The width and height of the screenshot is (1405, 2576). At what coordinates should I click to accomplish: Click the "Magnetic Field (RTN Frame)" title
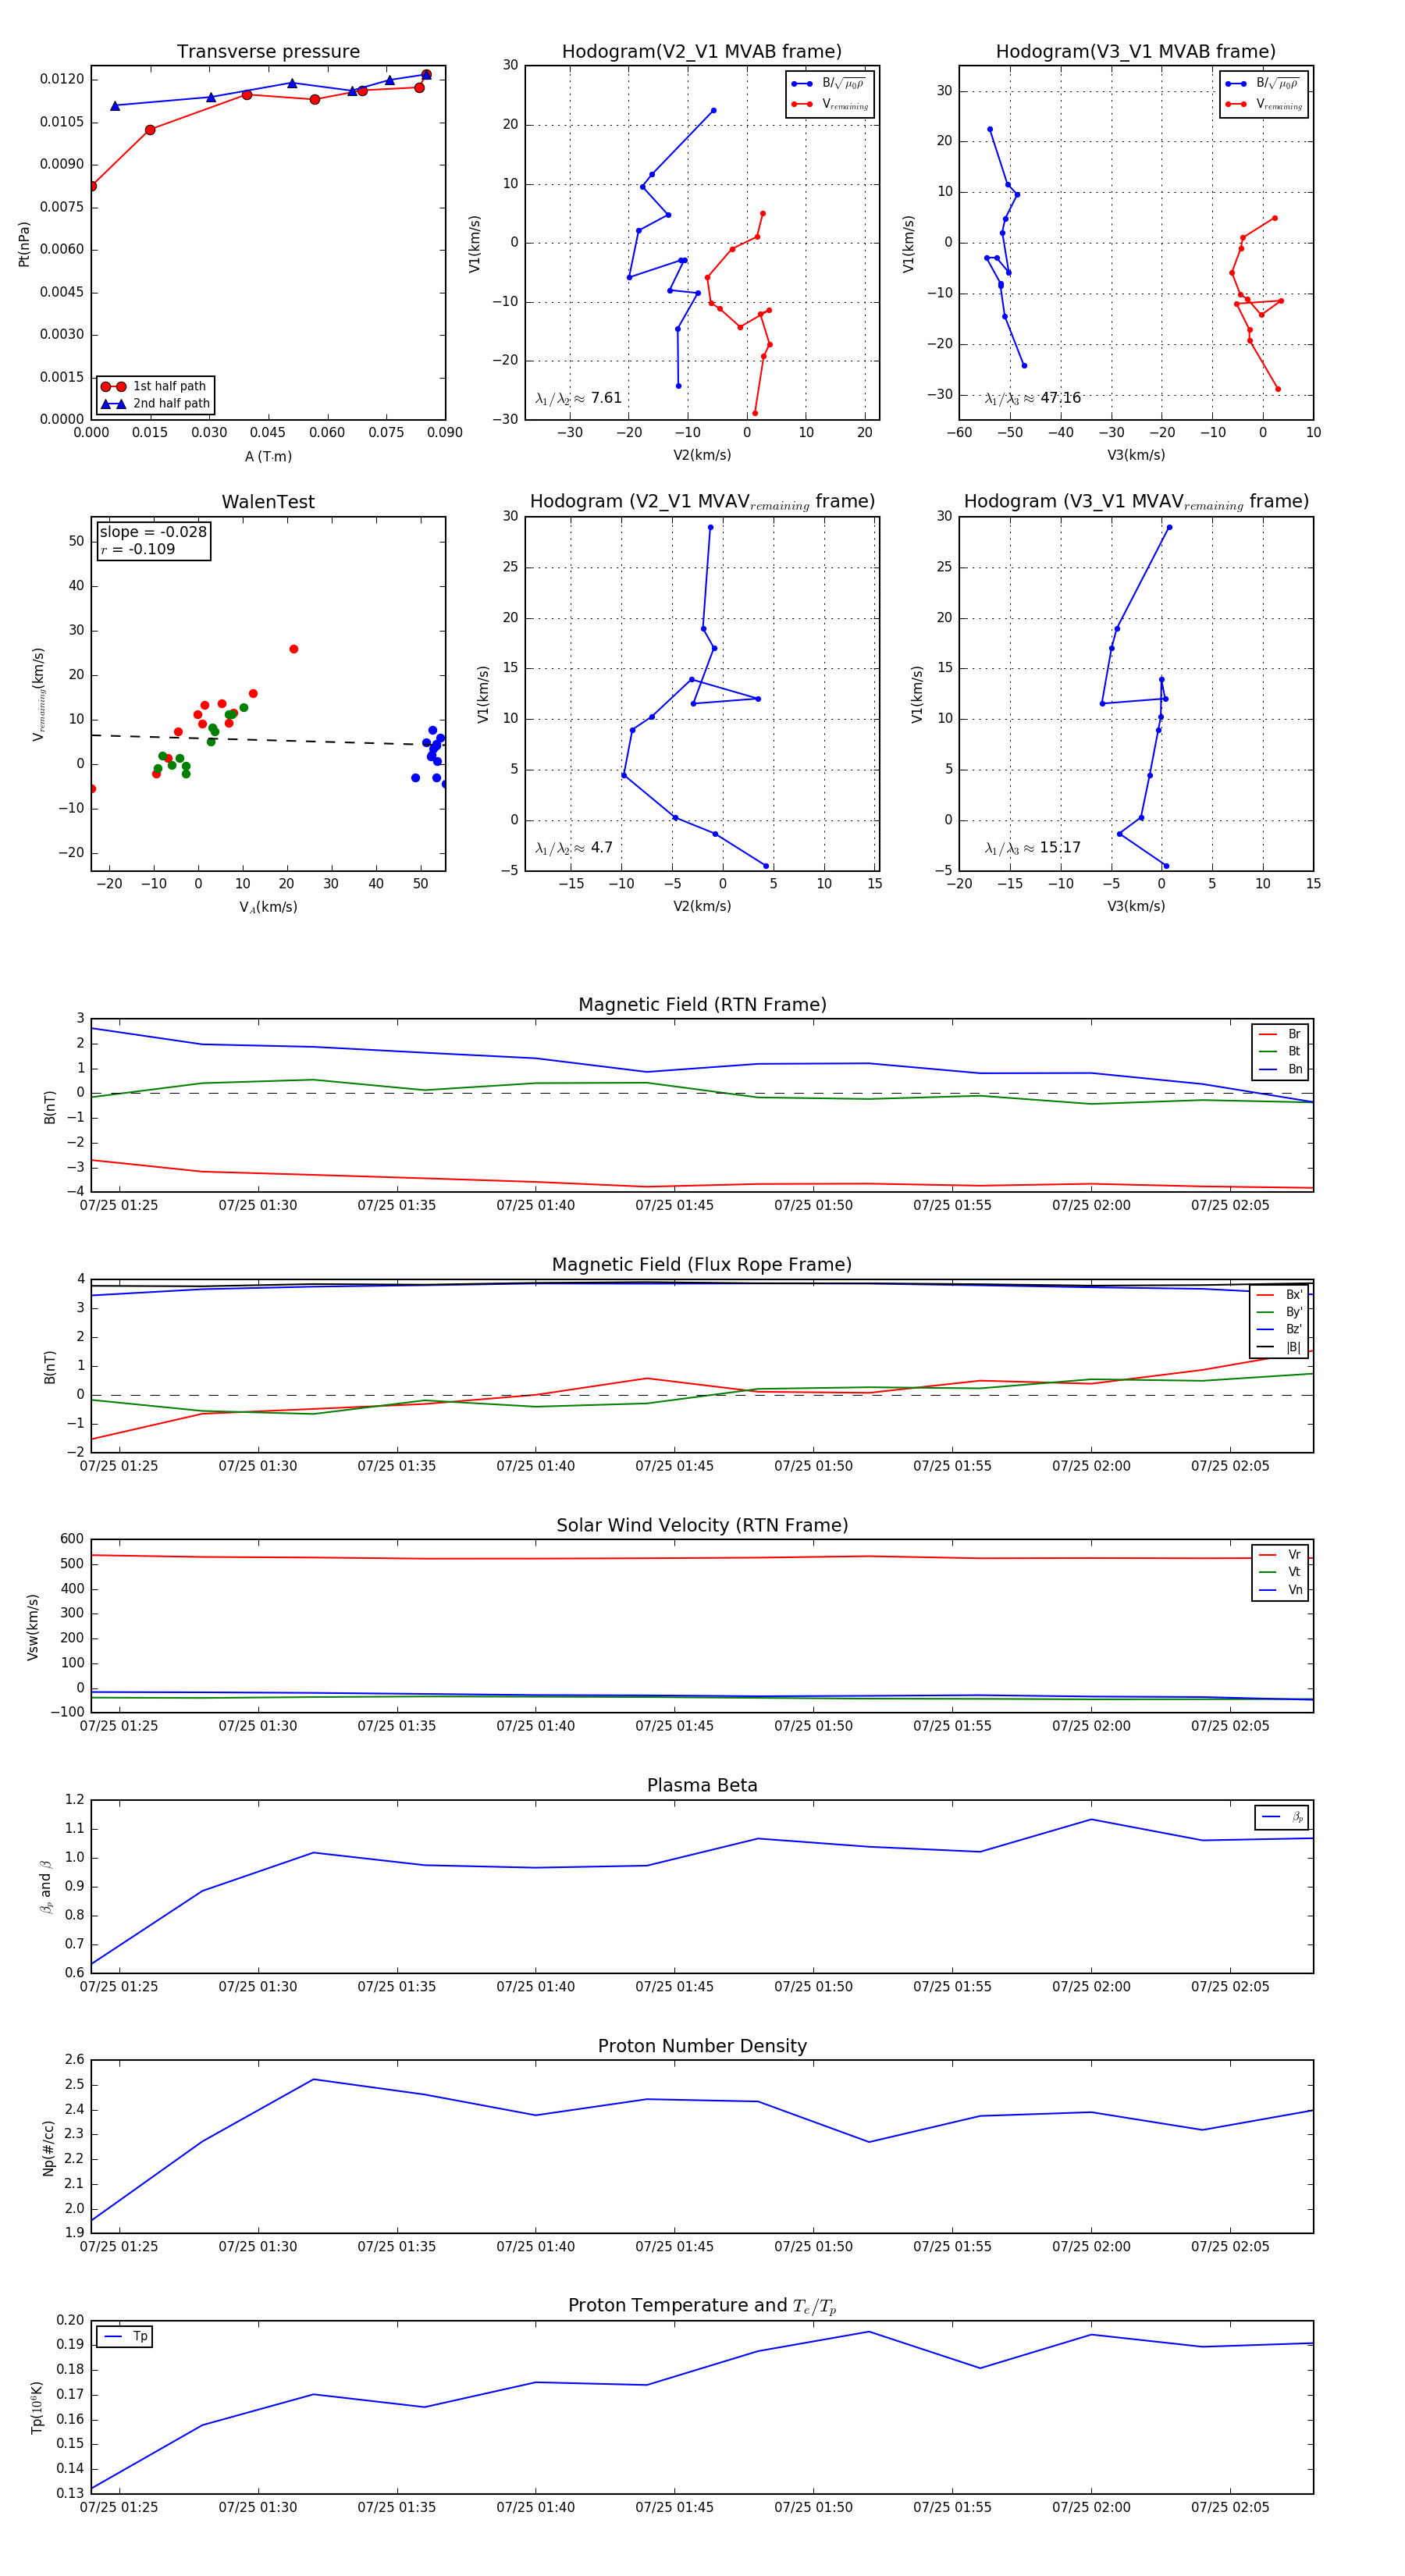coord(702,1005)
